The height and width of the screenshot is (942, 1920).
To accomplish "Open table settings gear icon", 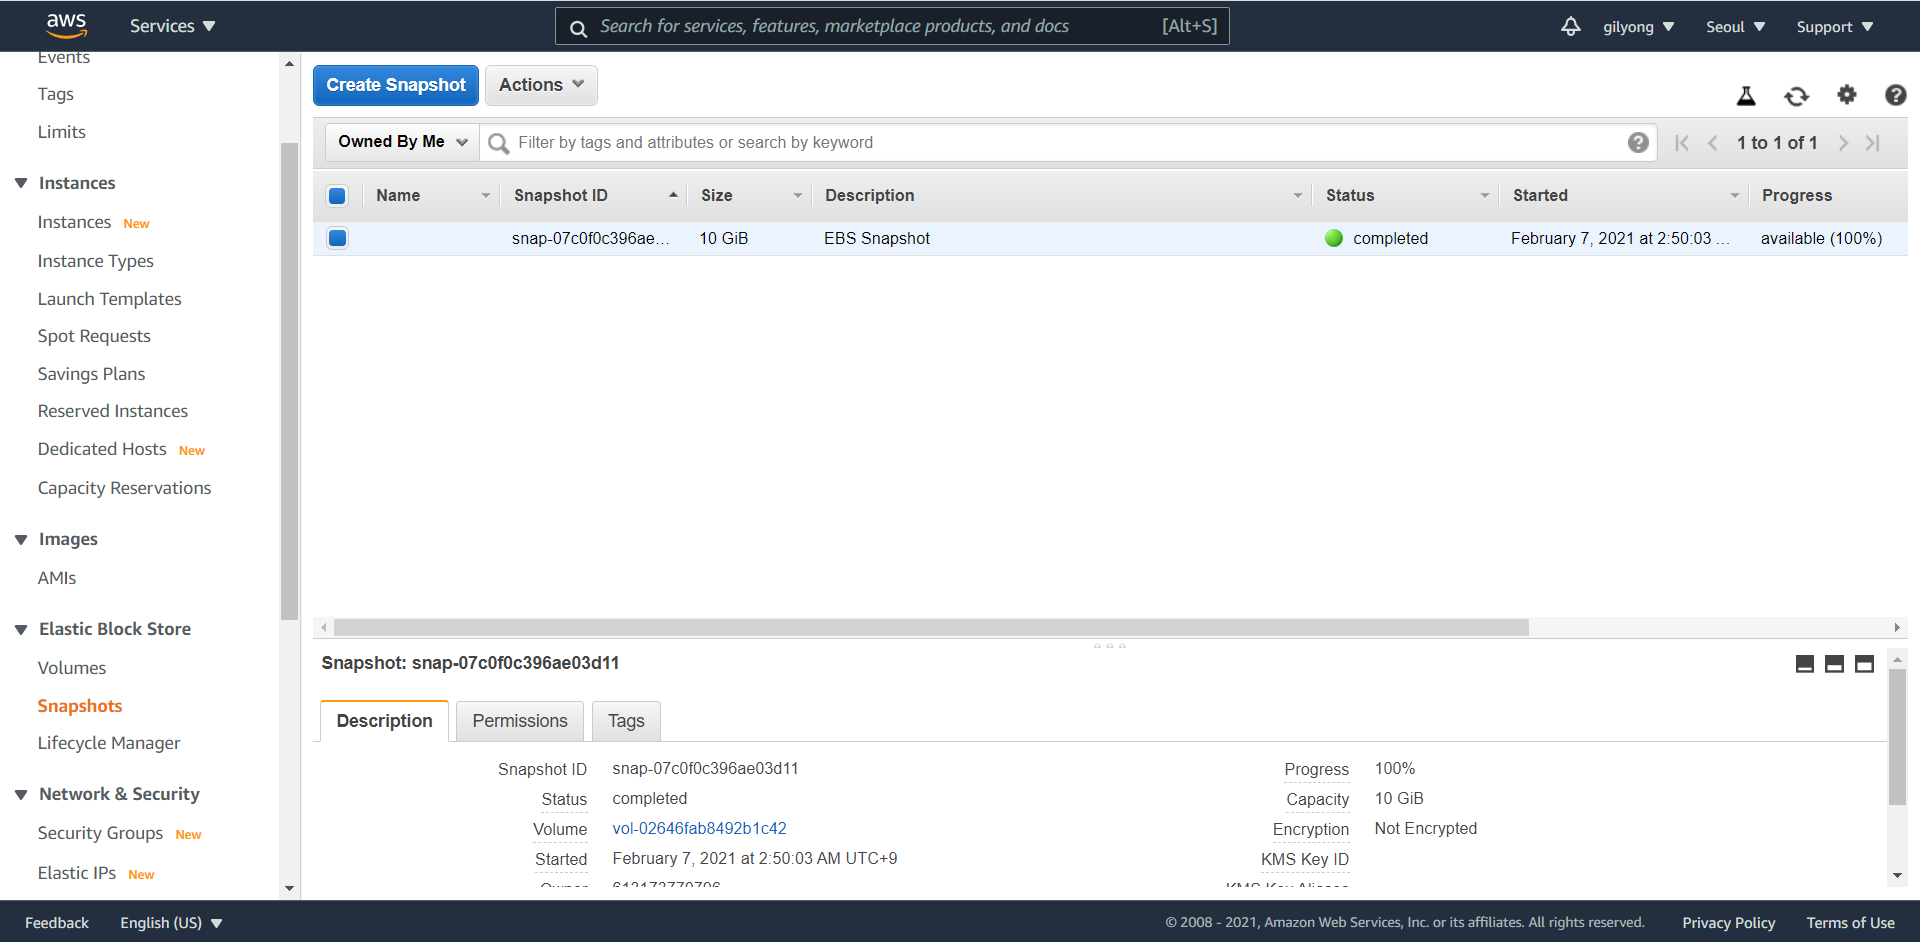I will click(x=1847, y=95).
